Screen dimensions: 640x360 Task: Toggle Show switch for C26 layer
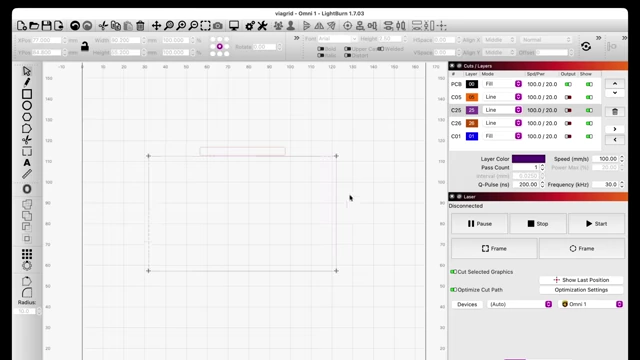(x=589, y=123)
